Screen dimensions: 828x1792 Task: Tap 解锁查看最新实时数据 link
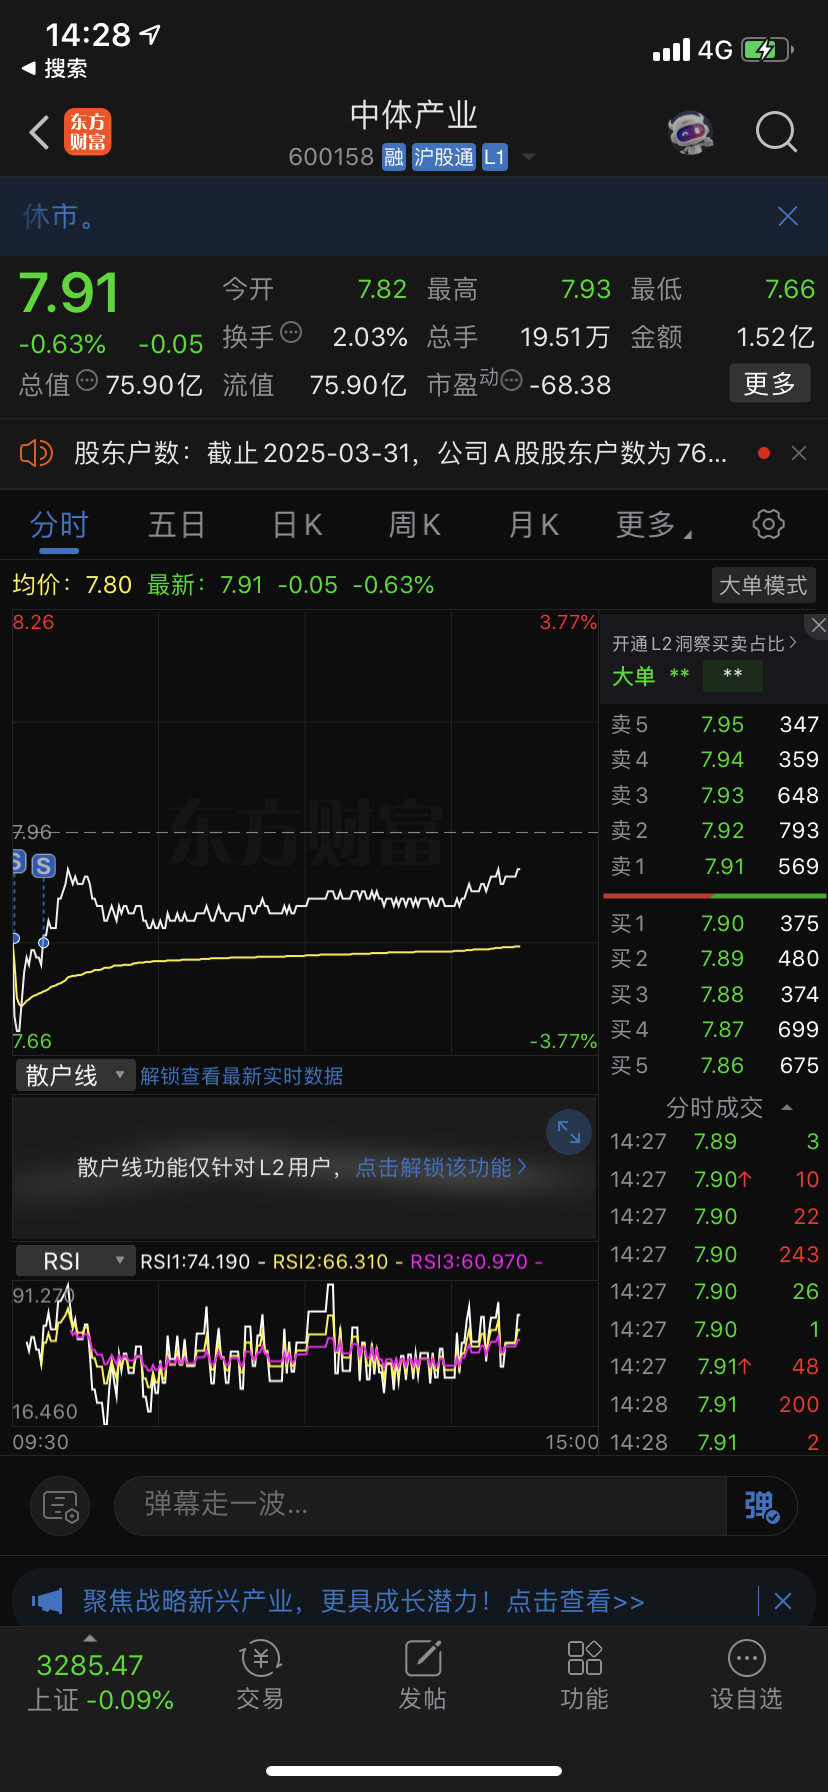click(x=242, y=1076)
